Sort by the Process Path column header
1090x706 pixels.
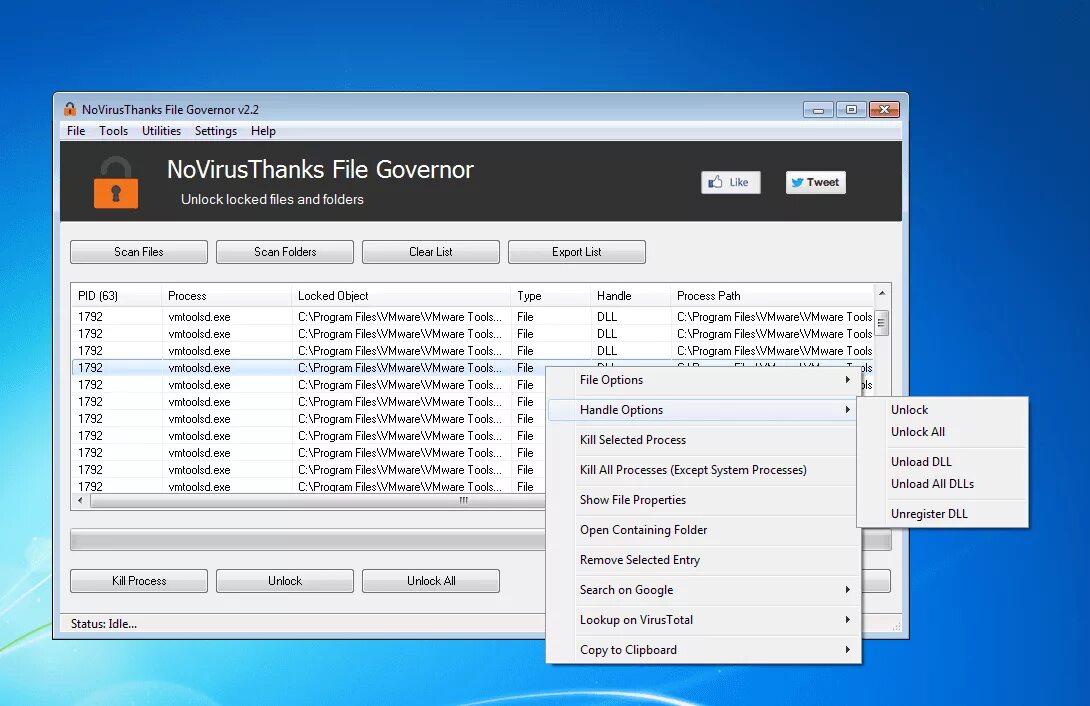(772, 295)
